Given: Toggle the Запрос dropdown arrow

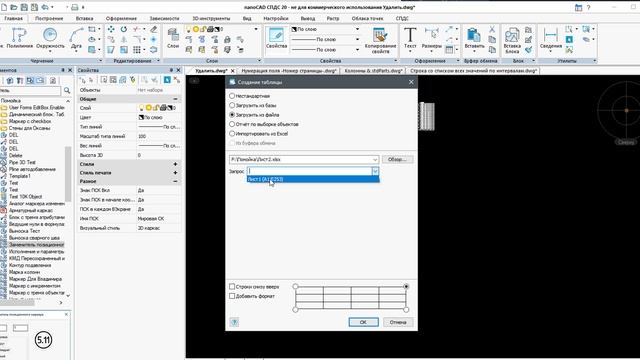Looking at the screenshot, I should 375,171.
